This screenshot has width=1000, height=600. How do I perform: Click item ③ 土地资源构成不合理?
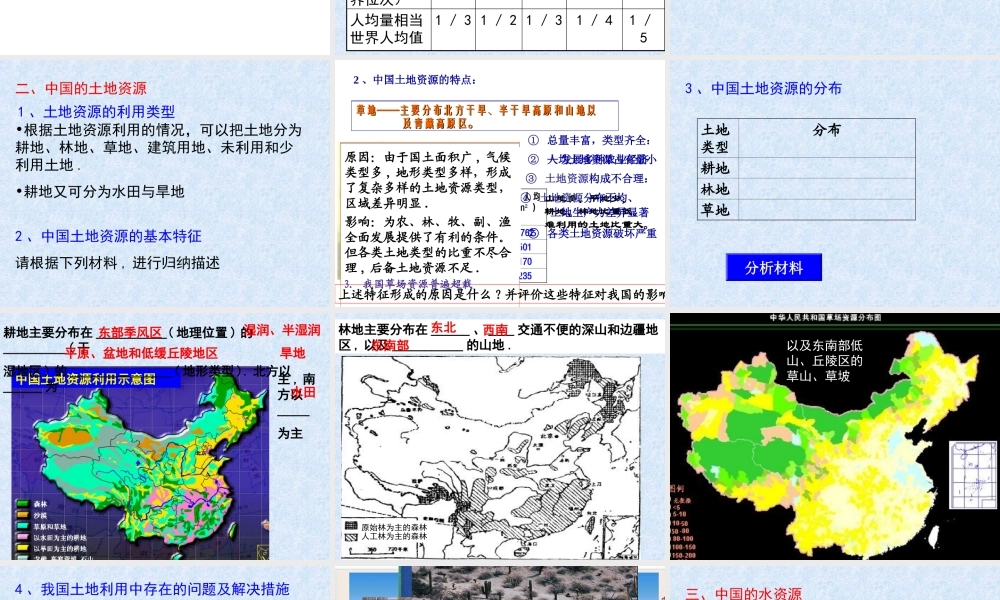(587, 179)
